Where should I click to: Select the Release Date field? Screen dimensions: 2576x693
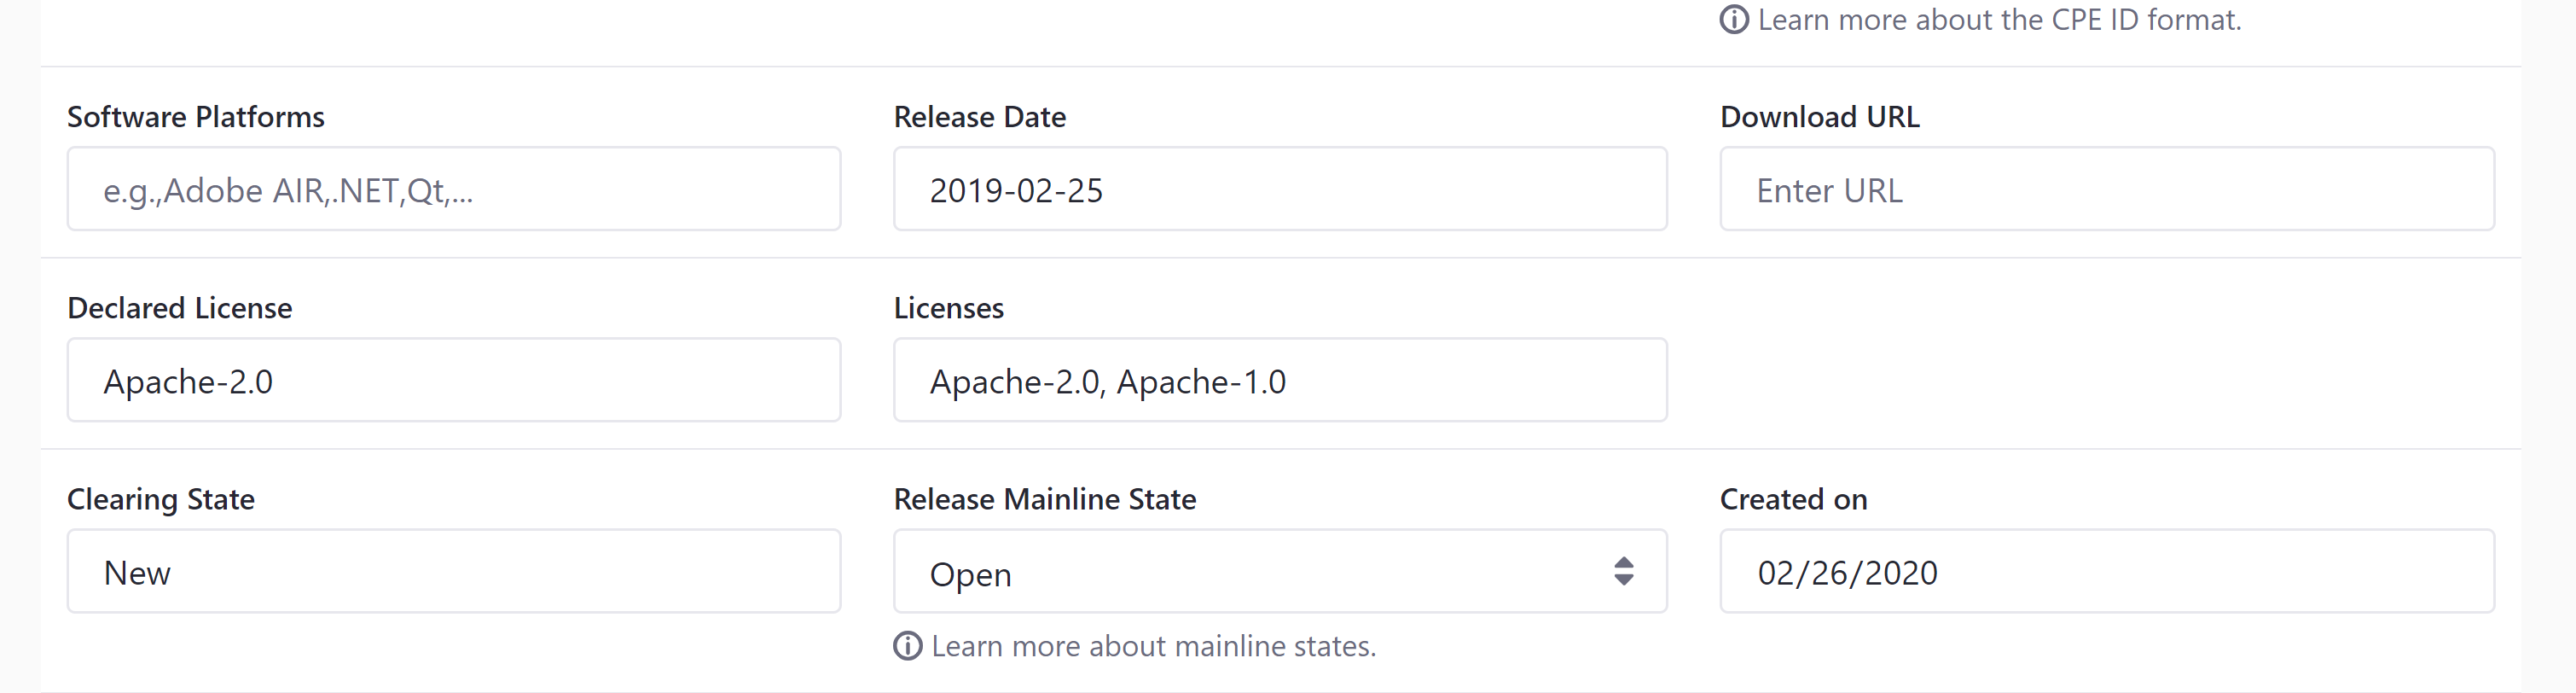(1280, 189)
